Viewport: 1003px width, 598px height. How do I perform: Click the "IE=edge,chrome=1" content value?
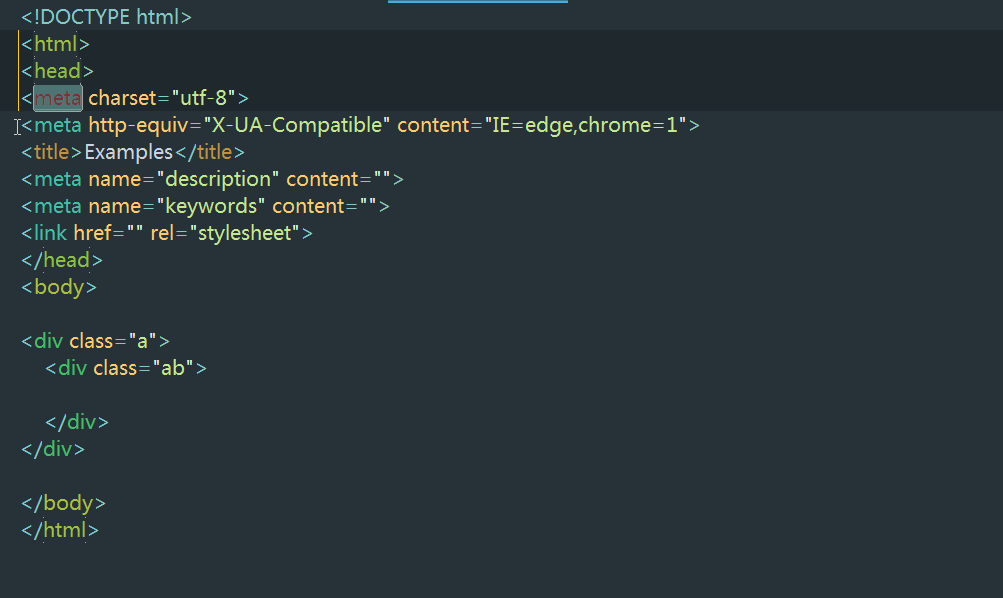pos(586,125)
